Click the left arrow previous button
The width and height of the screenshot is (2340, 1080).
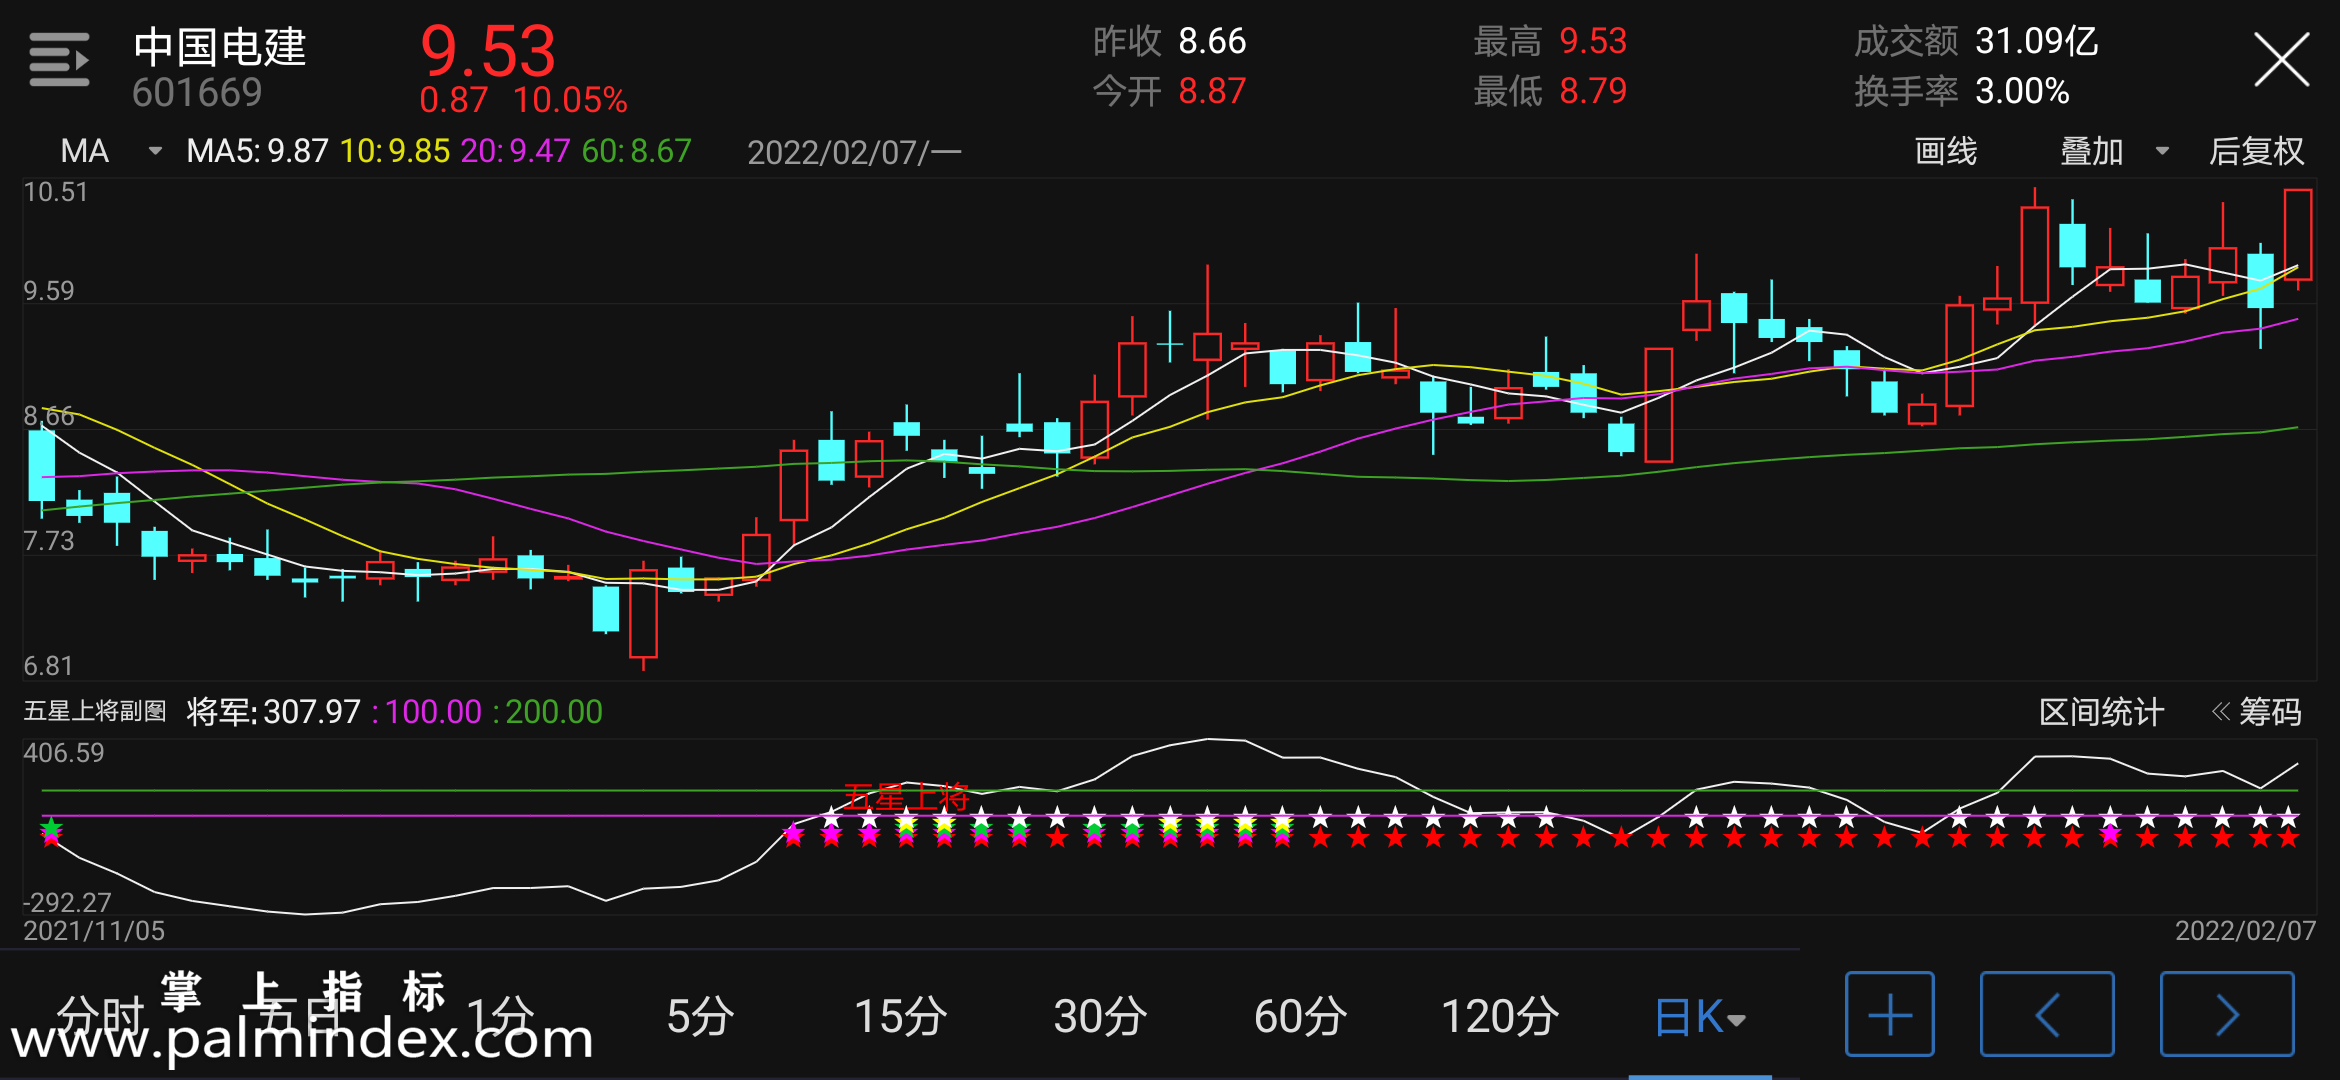click(x=2047, y=1014)
